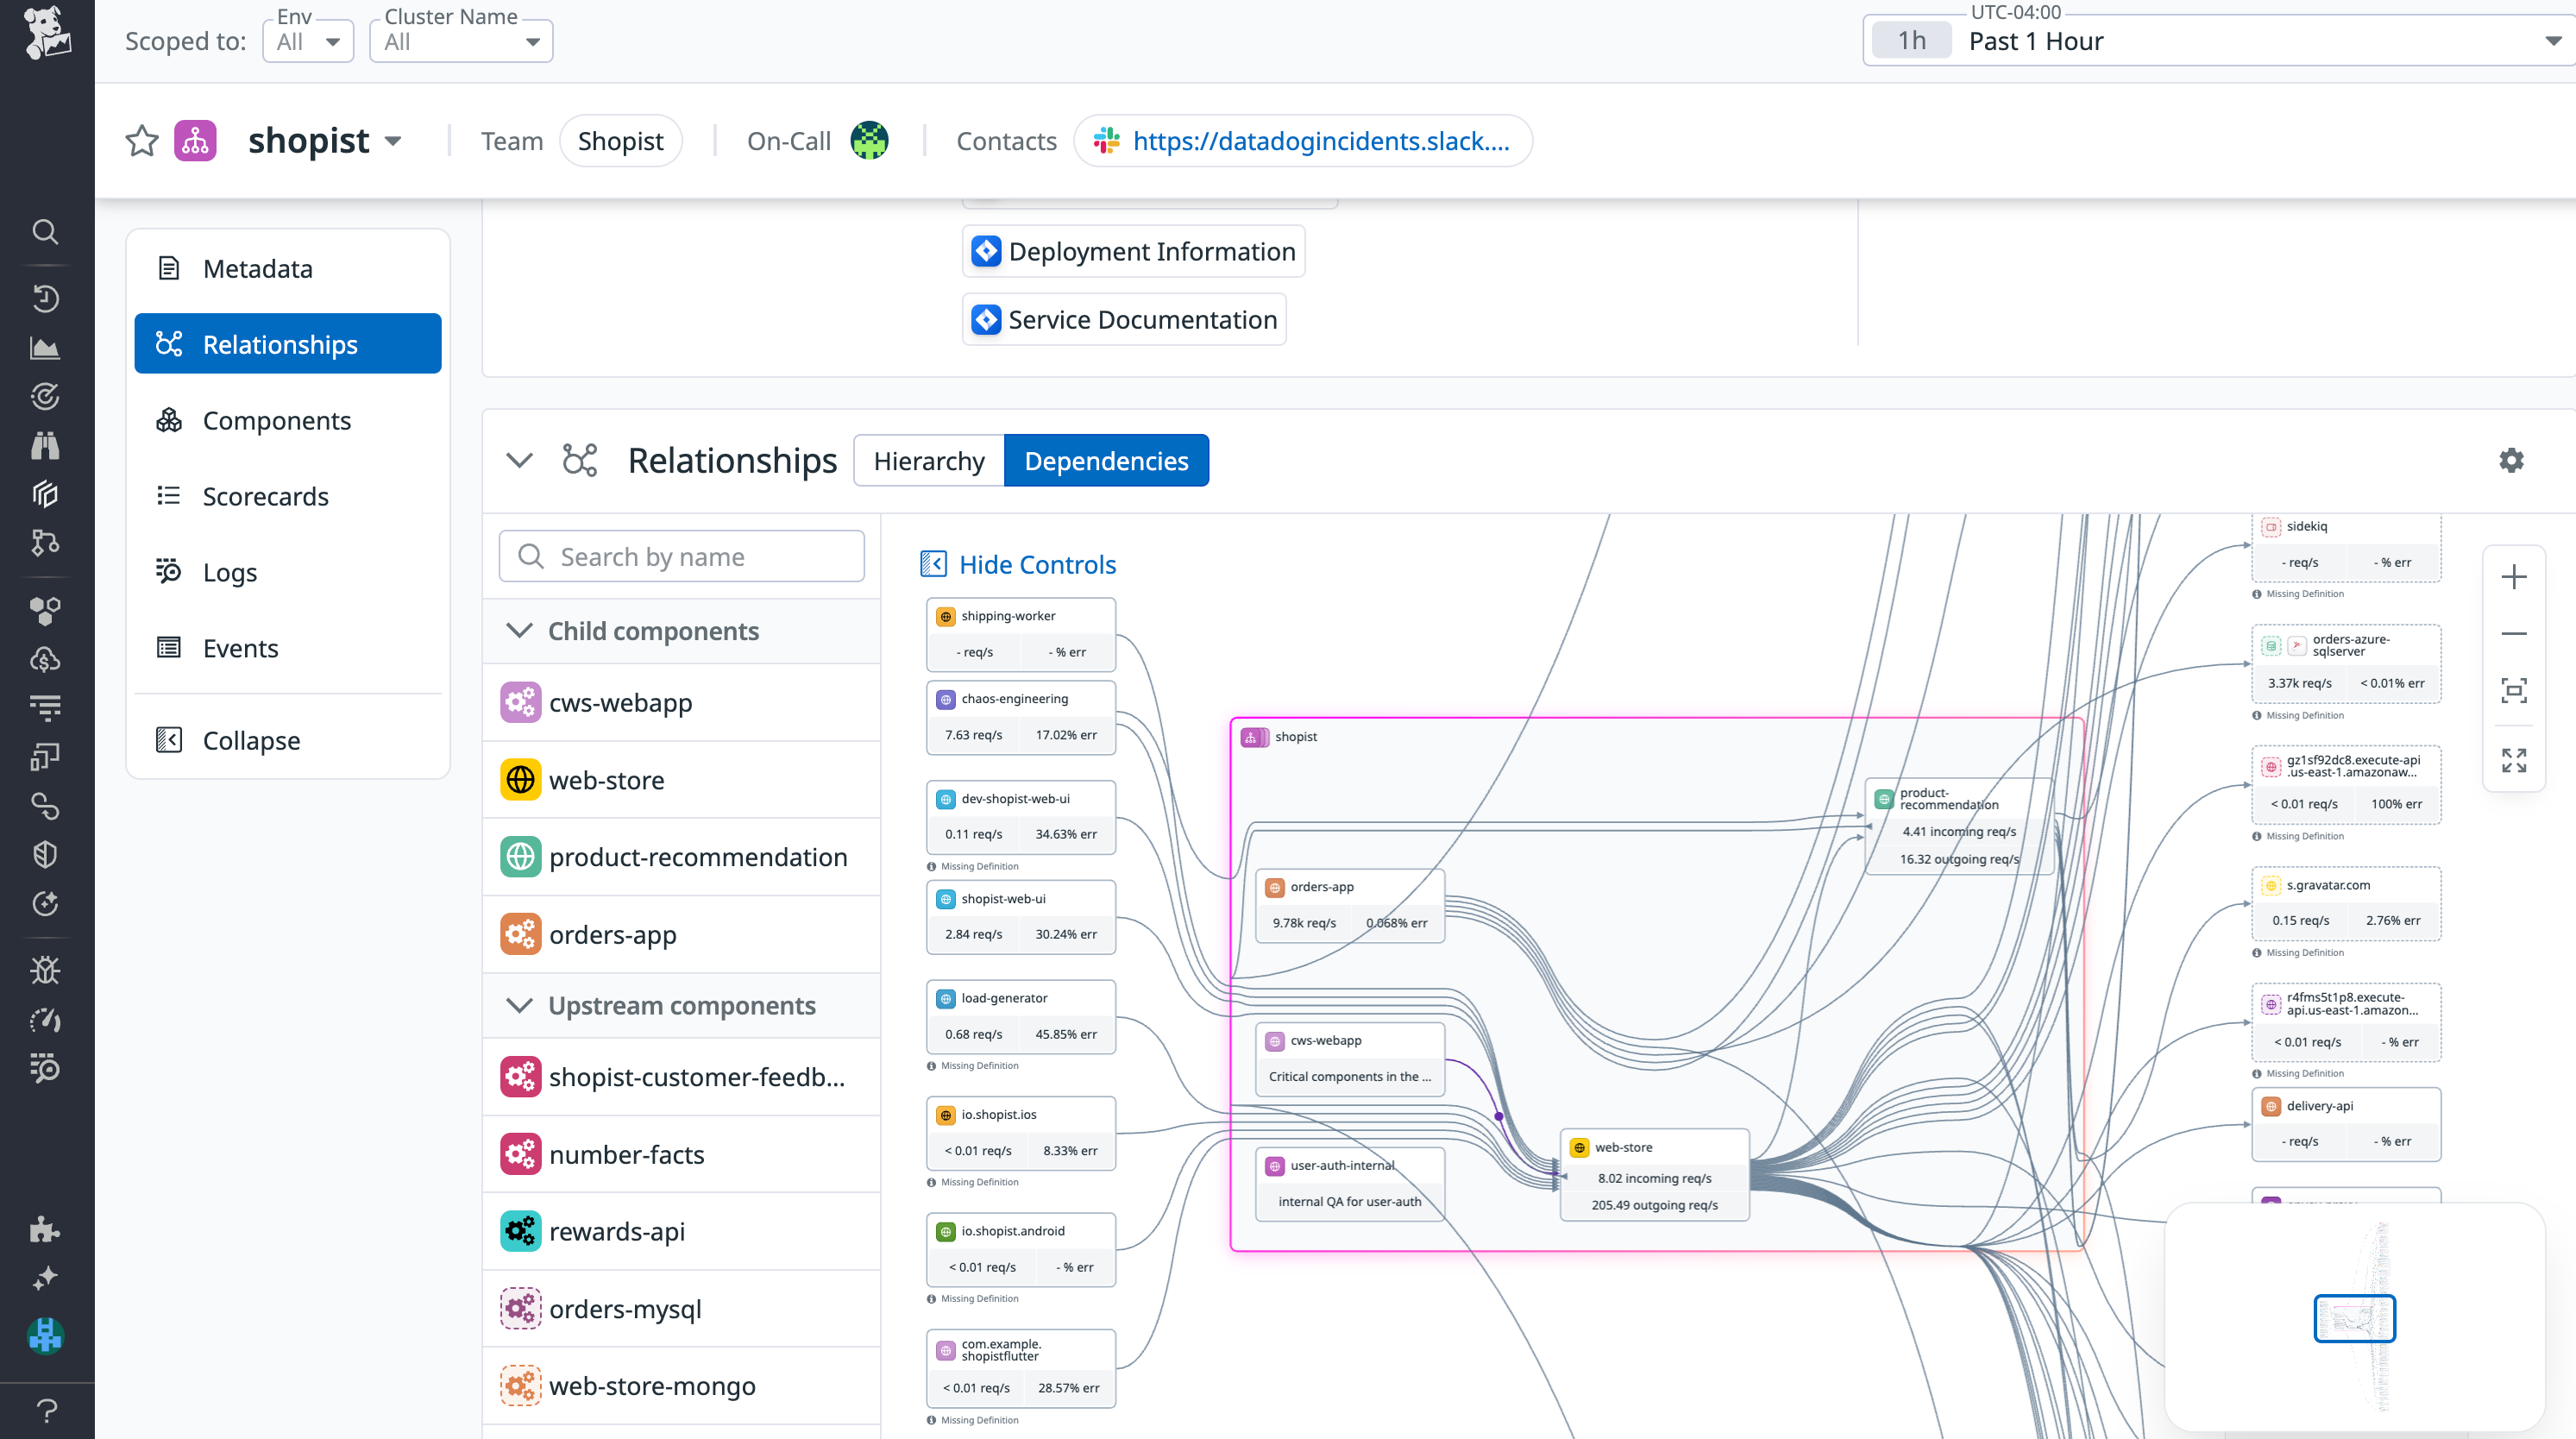Collapse the left panel using Collapse item
The width and height of the screenshot is (2576, 1439).
250,740
